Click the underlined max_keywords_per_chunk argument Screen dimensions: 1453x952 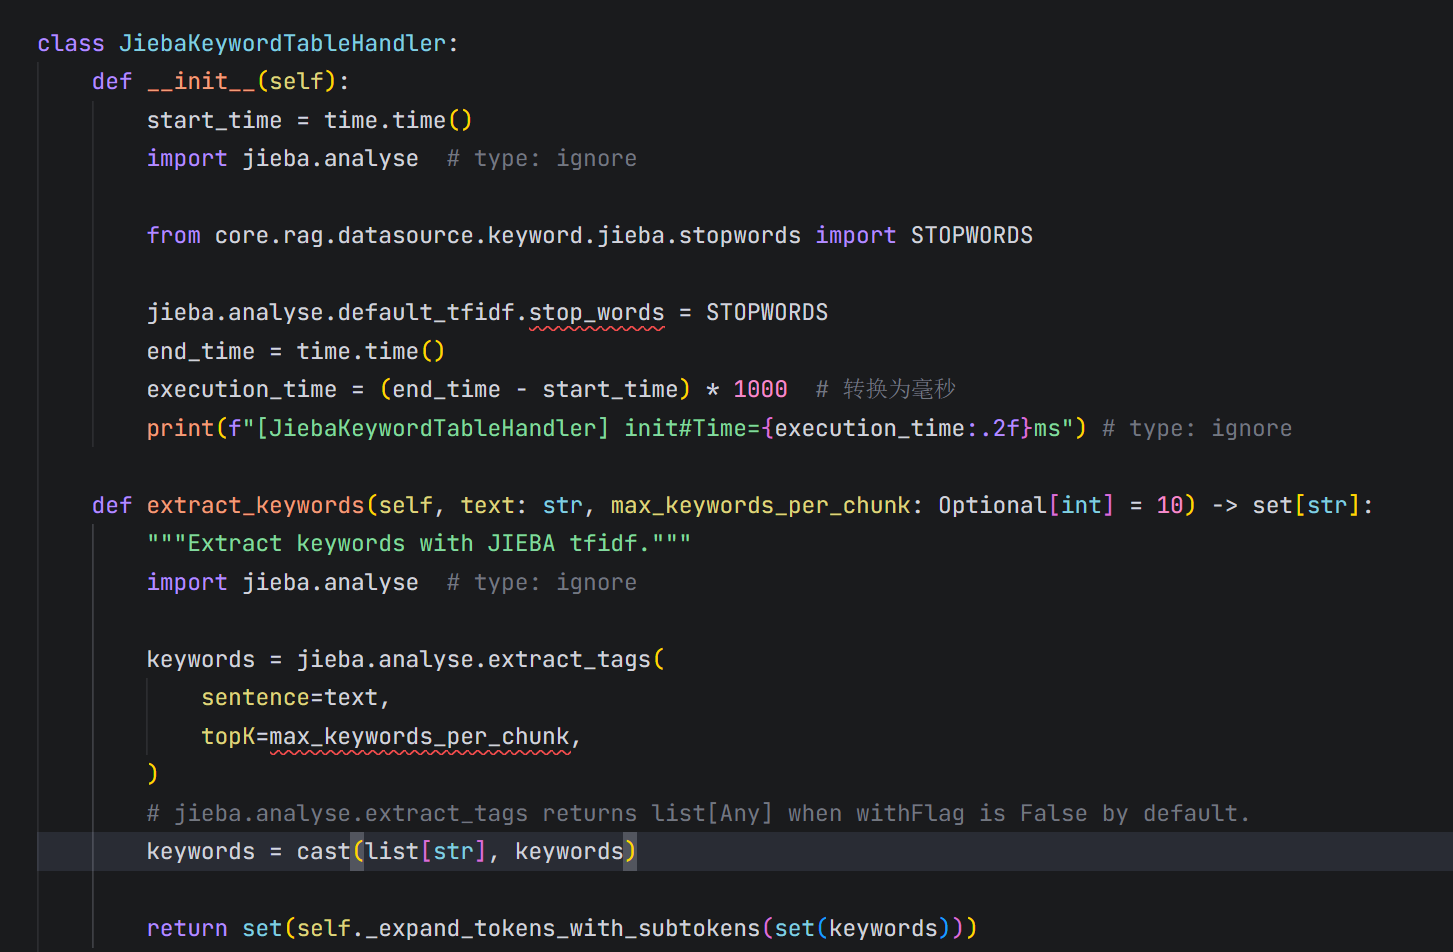pyautogui.click(x=419, y=736)
